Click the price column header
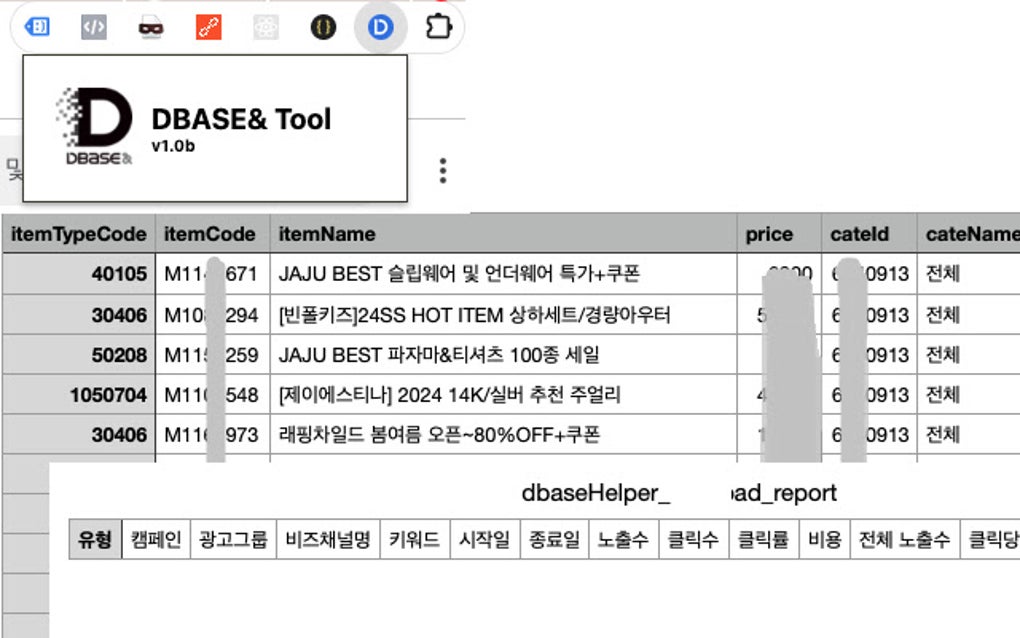The height and width of the screenshot is (638, 1020). pos(769,234)
